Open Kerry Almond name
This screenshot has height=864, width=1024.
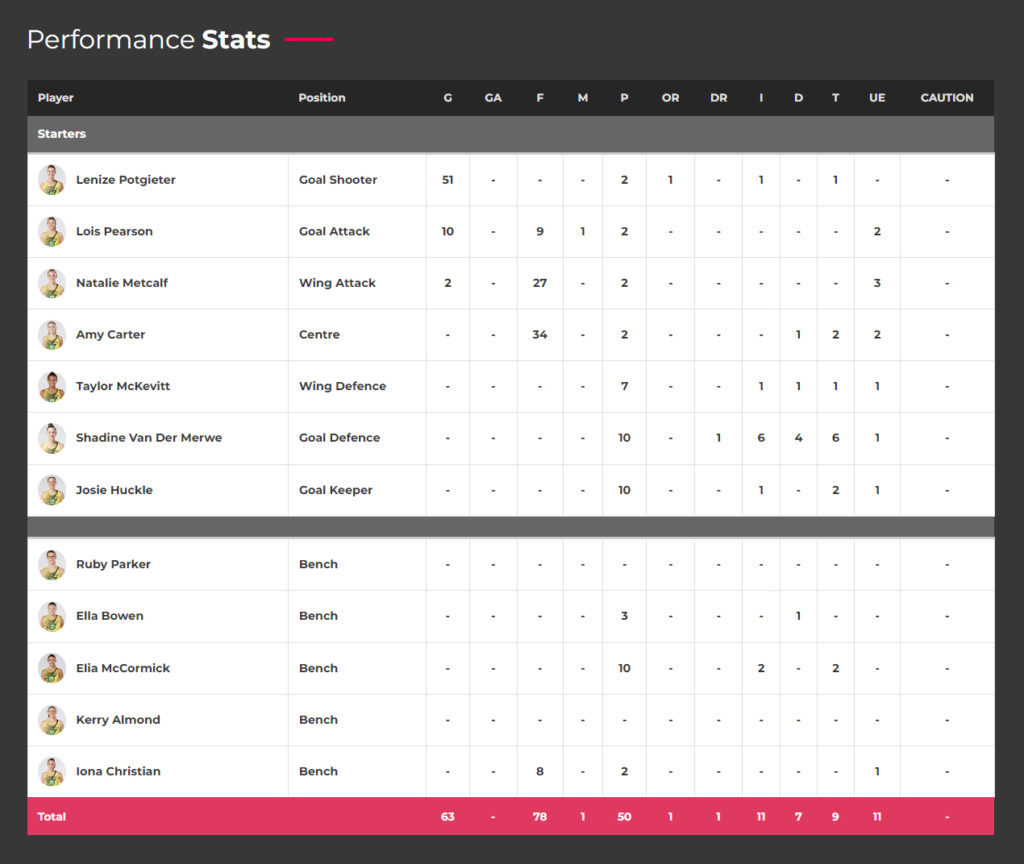tap(118, 720)
